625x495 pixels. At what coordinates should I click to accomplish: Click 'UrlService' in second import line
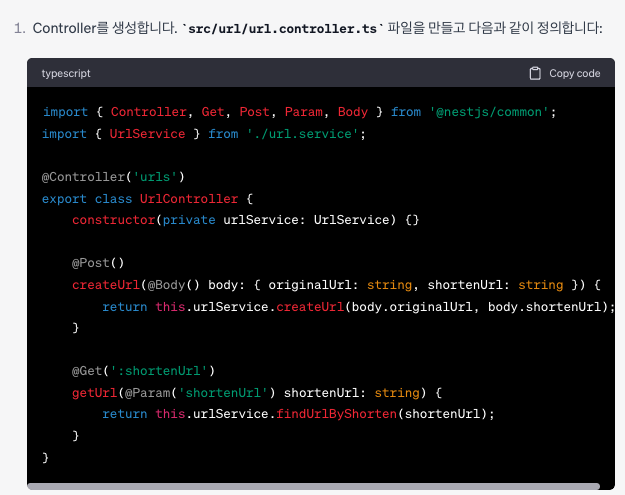147,134
